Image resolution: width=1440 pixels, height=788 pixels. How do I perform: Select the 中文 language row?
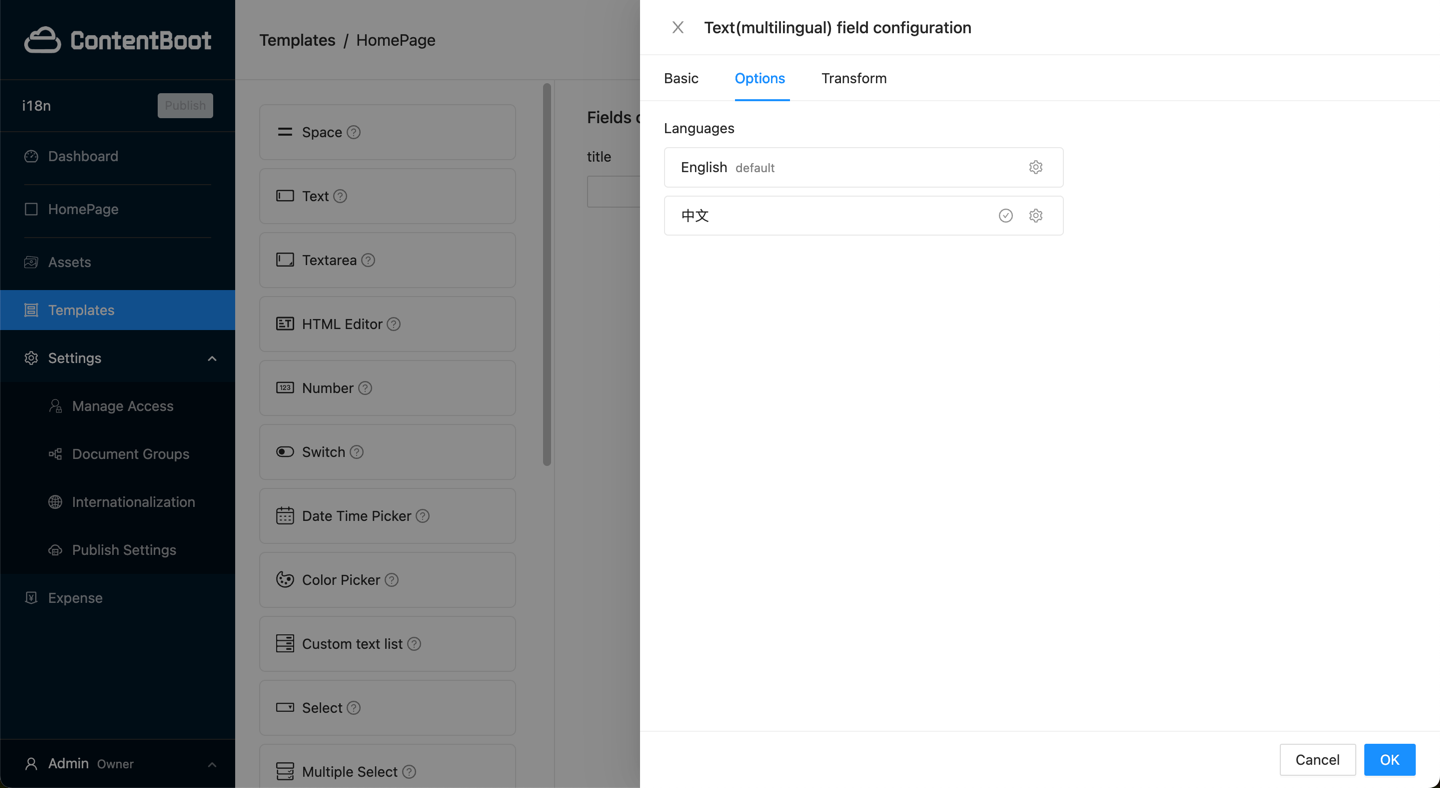coord(863,215)
